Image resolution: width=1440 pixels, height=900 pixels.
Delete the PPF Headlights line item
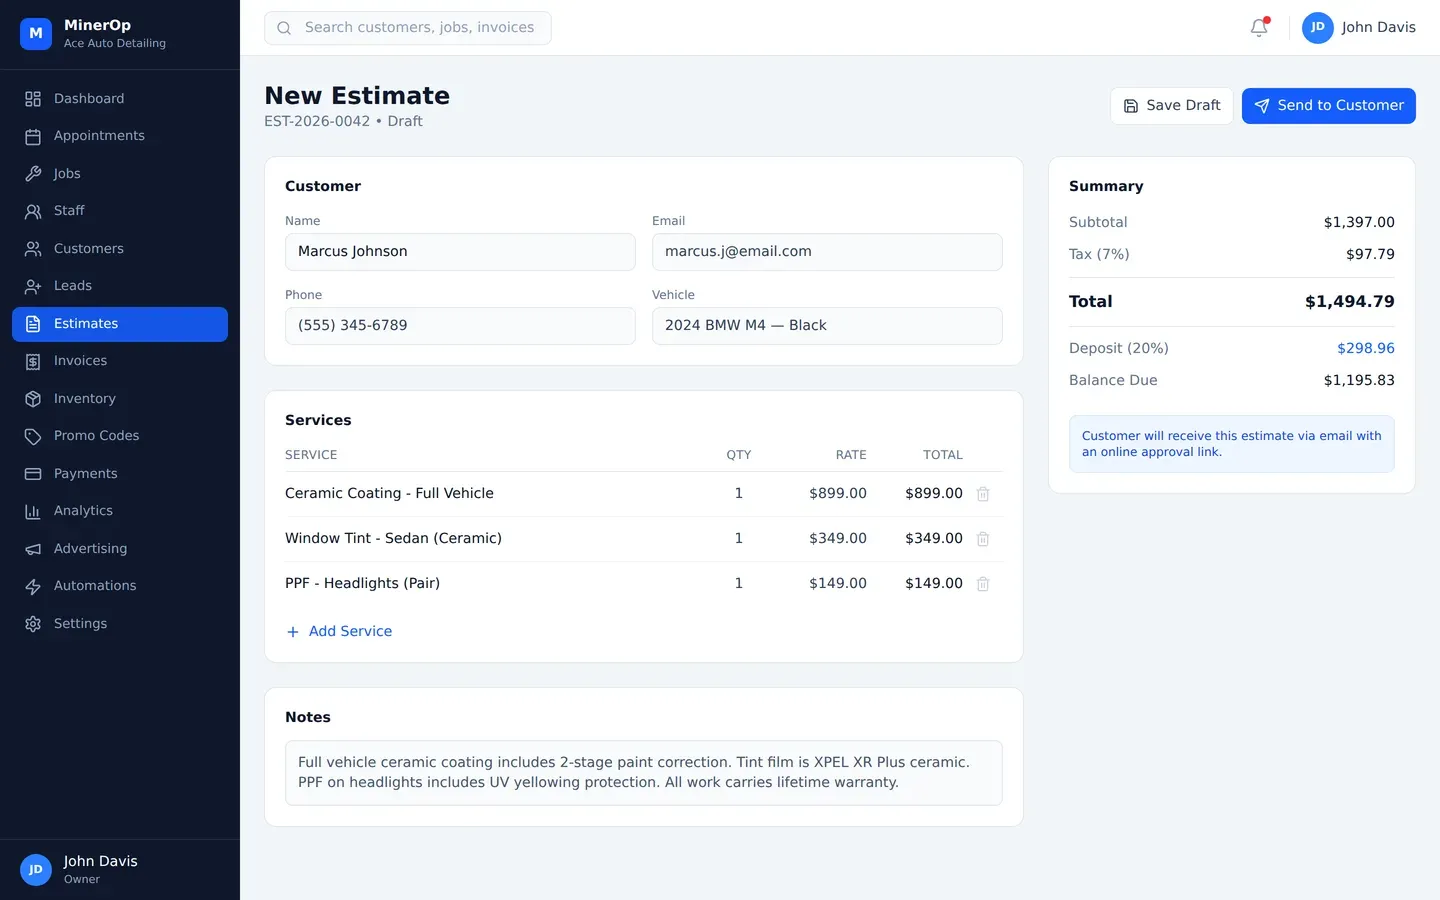[983, 583]
